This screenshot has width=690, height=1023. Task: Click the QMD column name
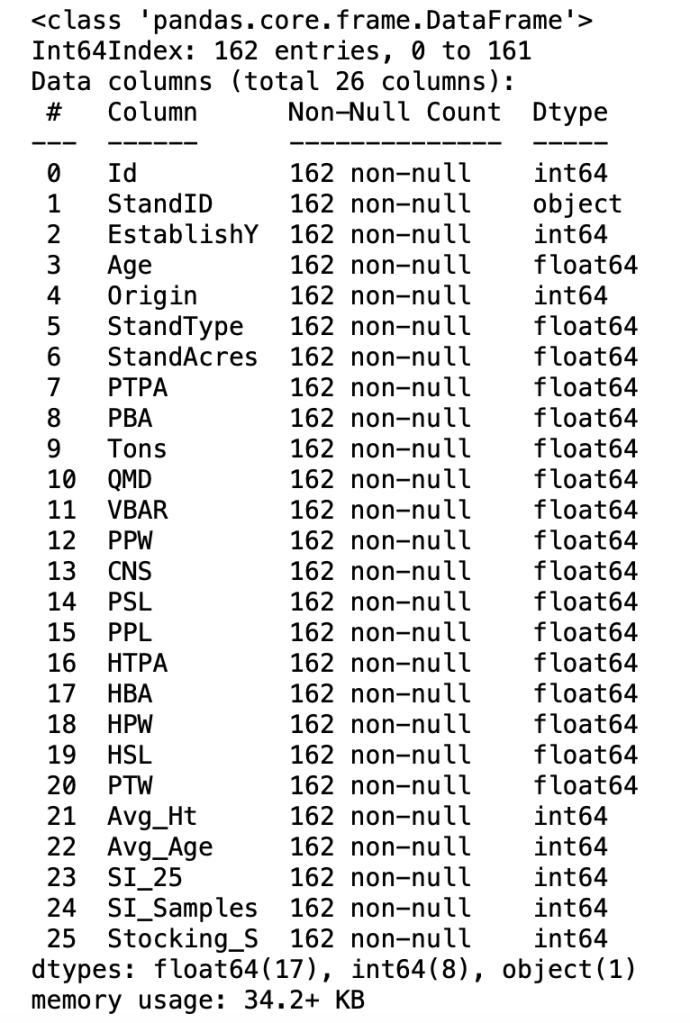click(130, 480)
